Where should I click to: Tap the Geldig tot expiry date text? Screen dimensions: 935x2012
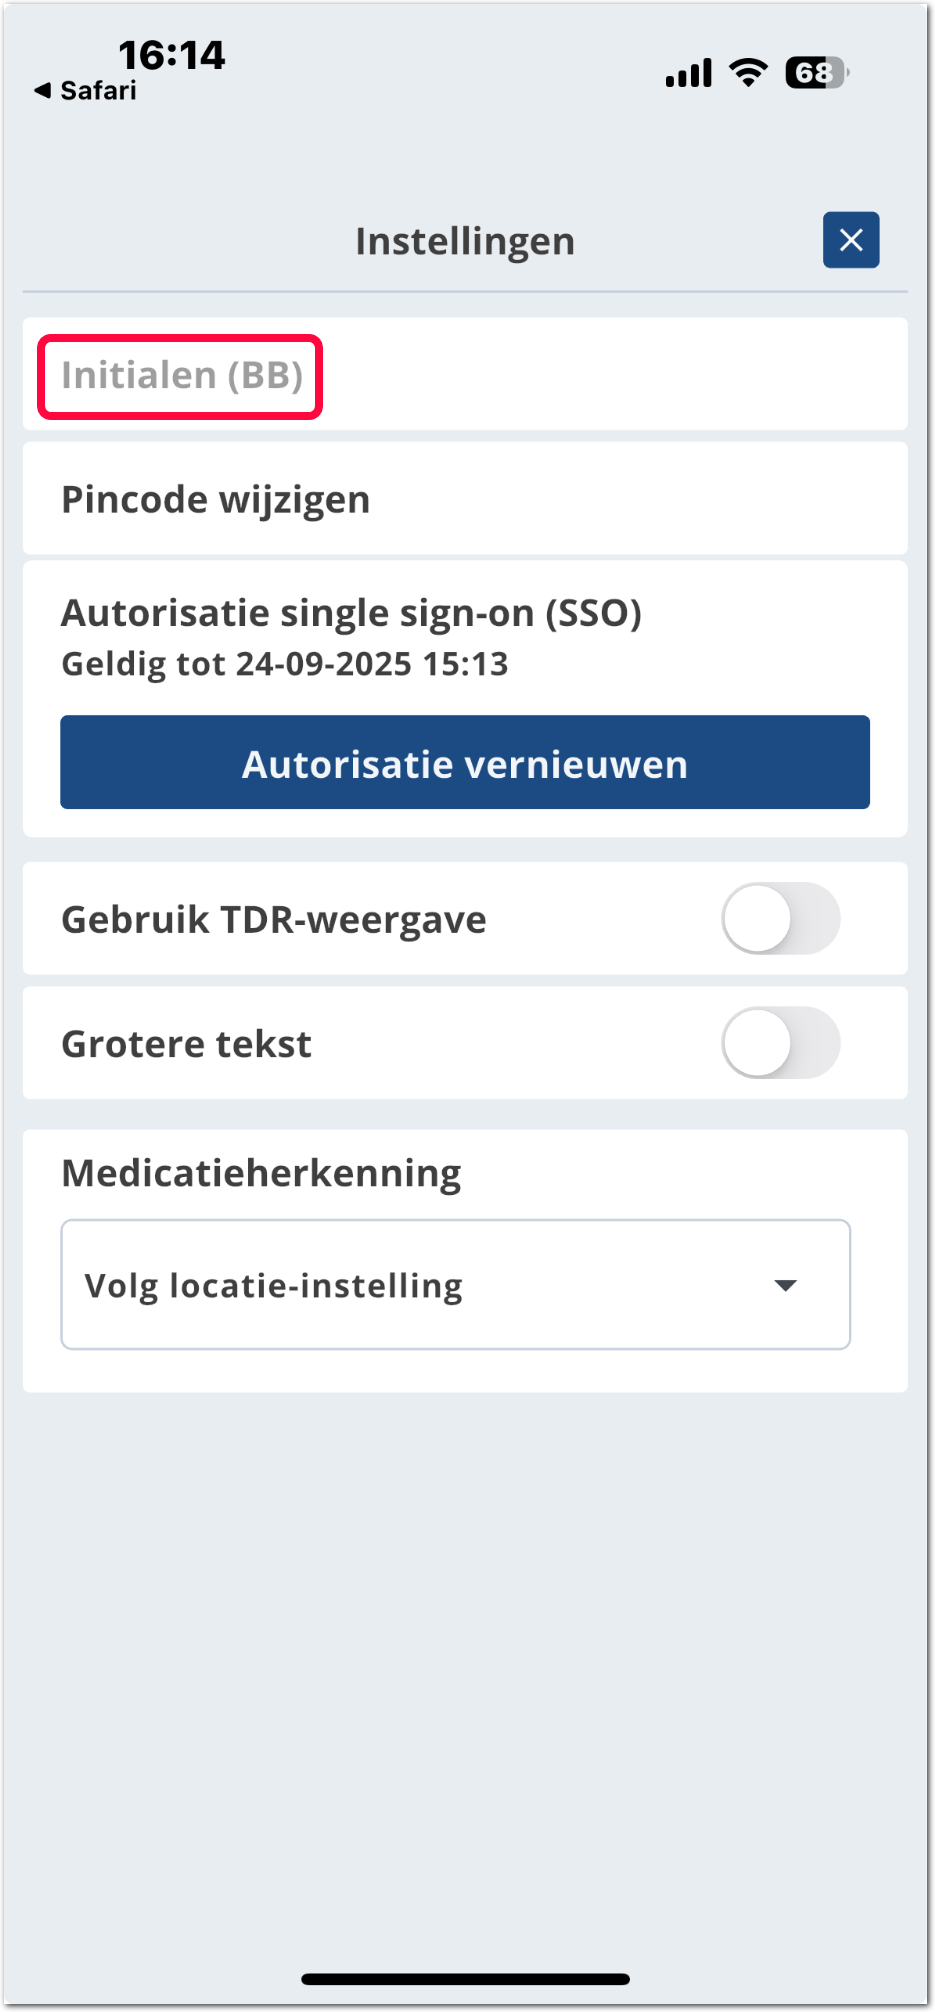[285, 664]
